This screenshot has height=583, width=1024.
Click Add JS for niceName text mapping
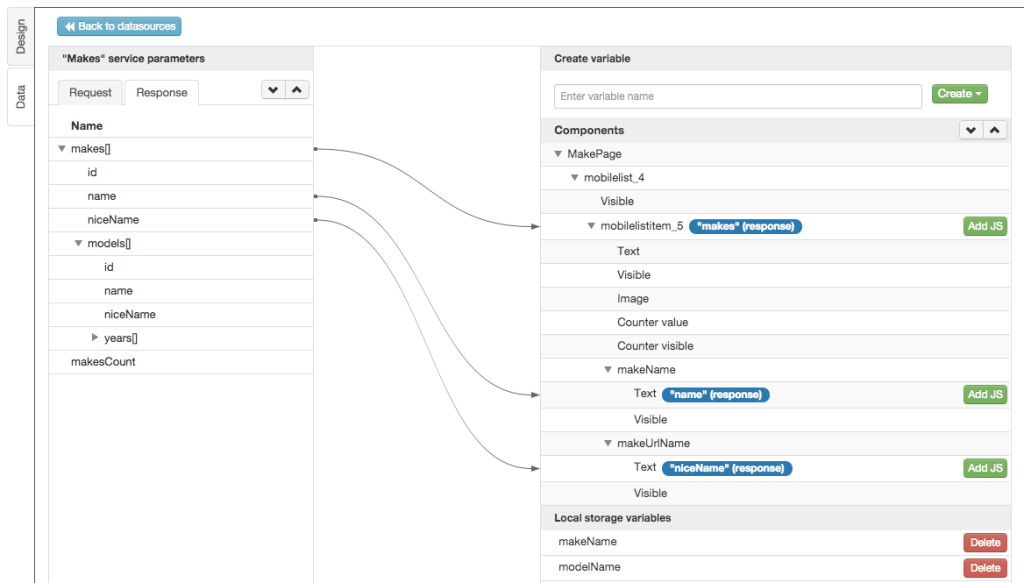tap(985, 468)
